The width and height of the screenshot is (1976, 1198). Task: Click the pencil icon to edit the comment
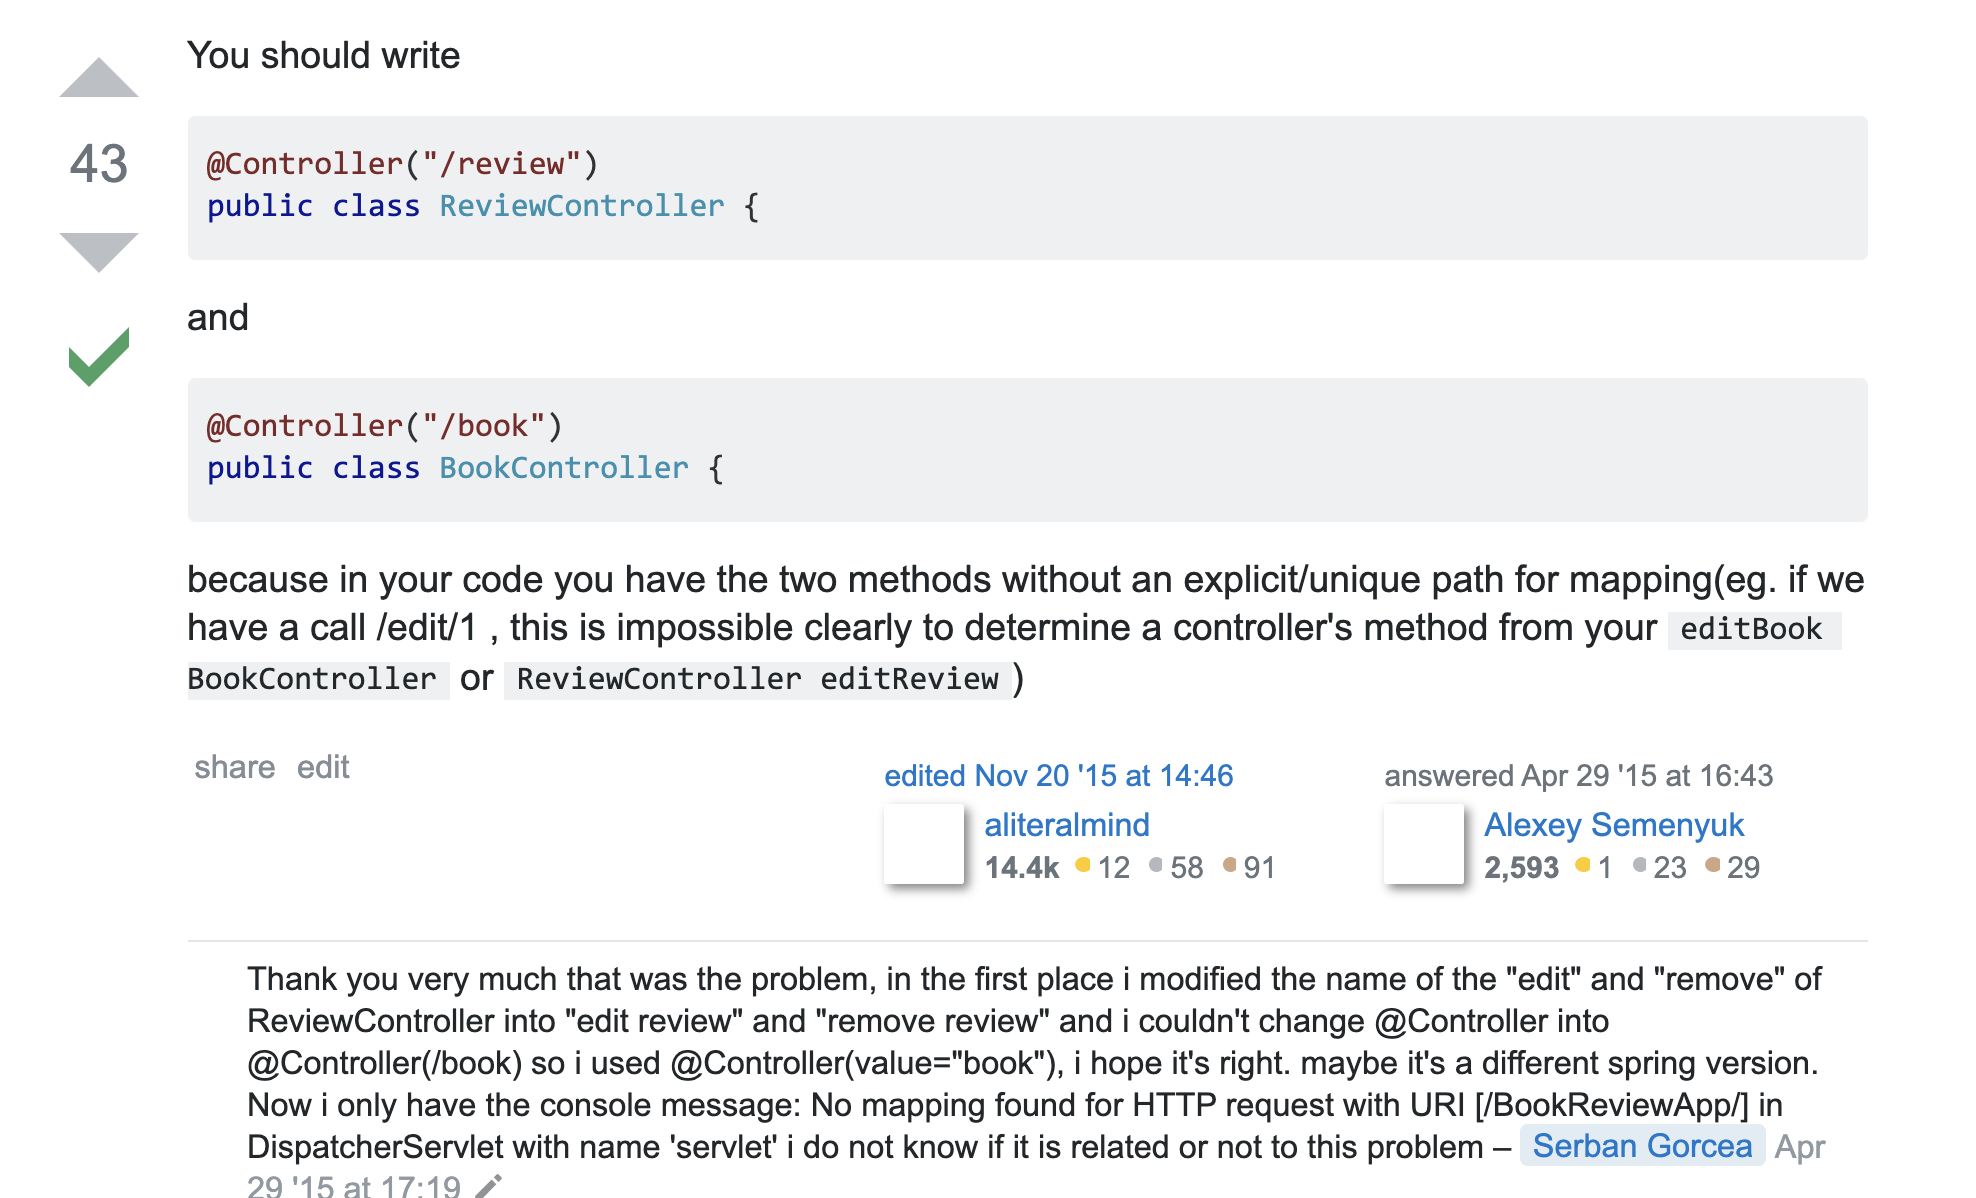coord(487,1188)
